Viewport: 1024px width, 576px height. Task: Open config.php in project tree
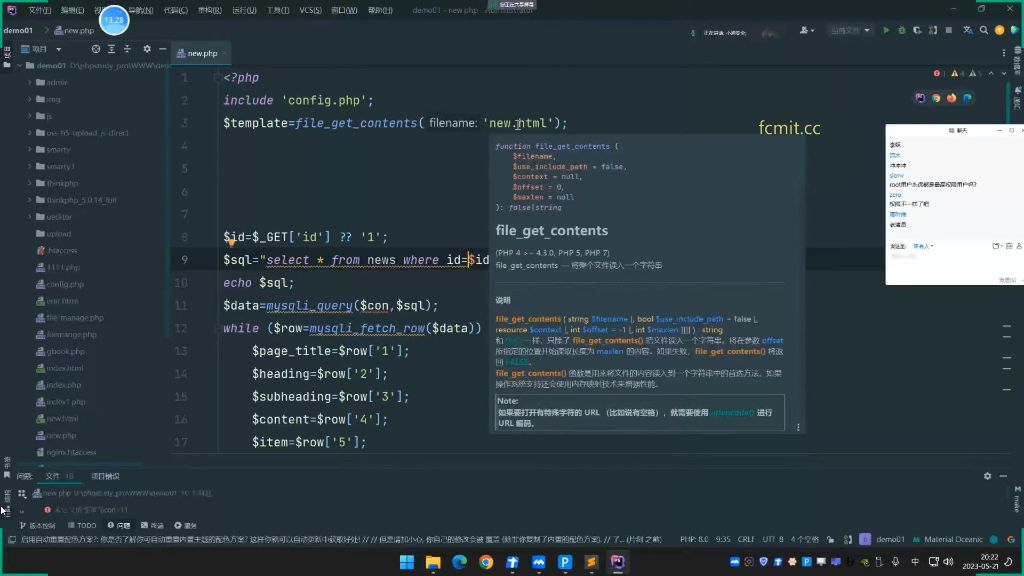[65, 284]
